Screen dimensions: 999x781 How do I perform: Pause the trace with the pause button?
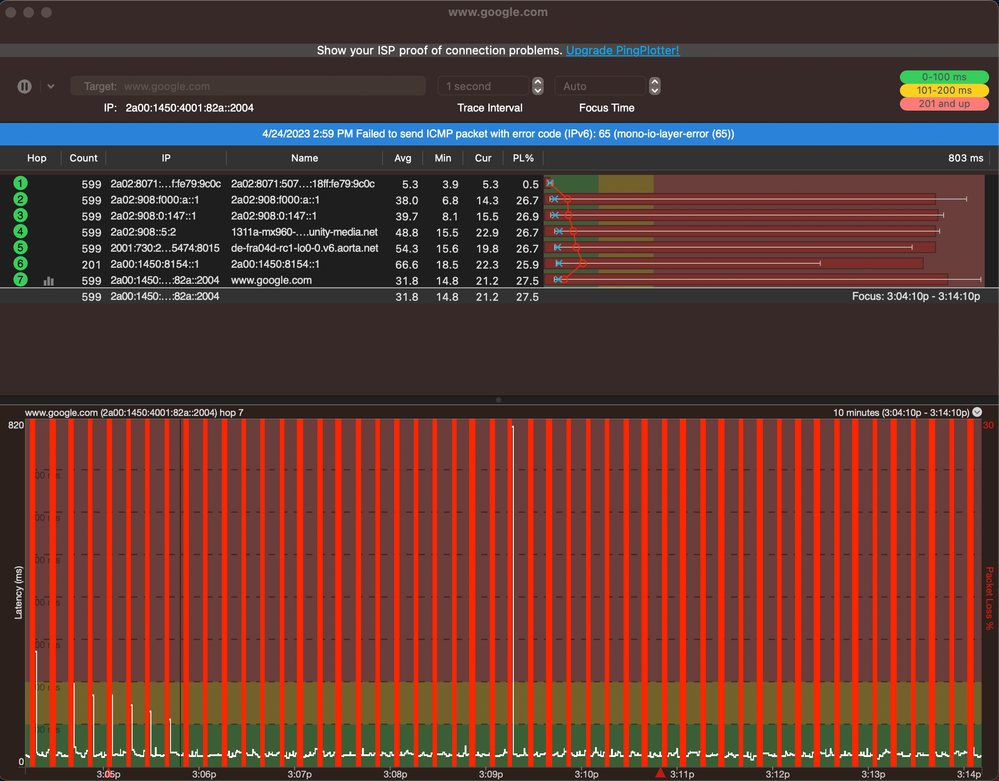(x=25, y=87)
